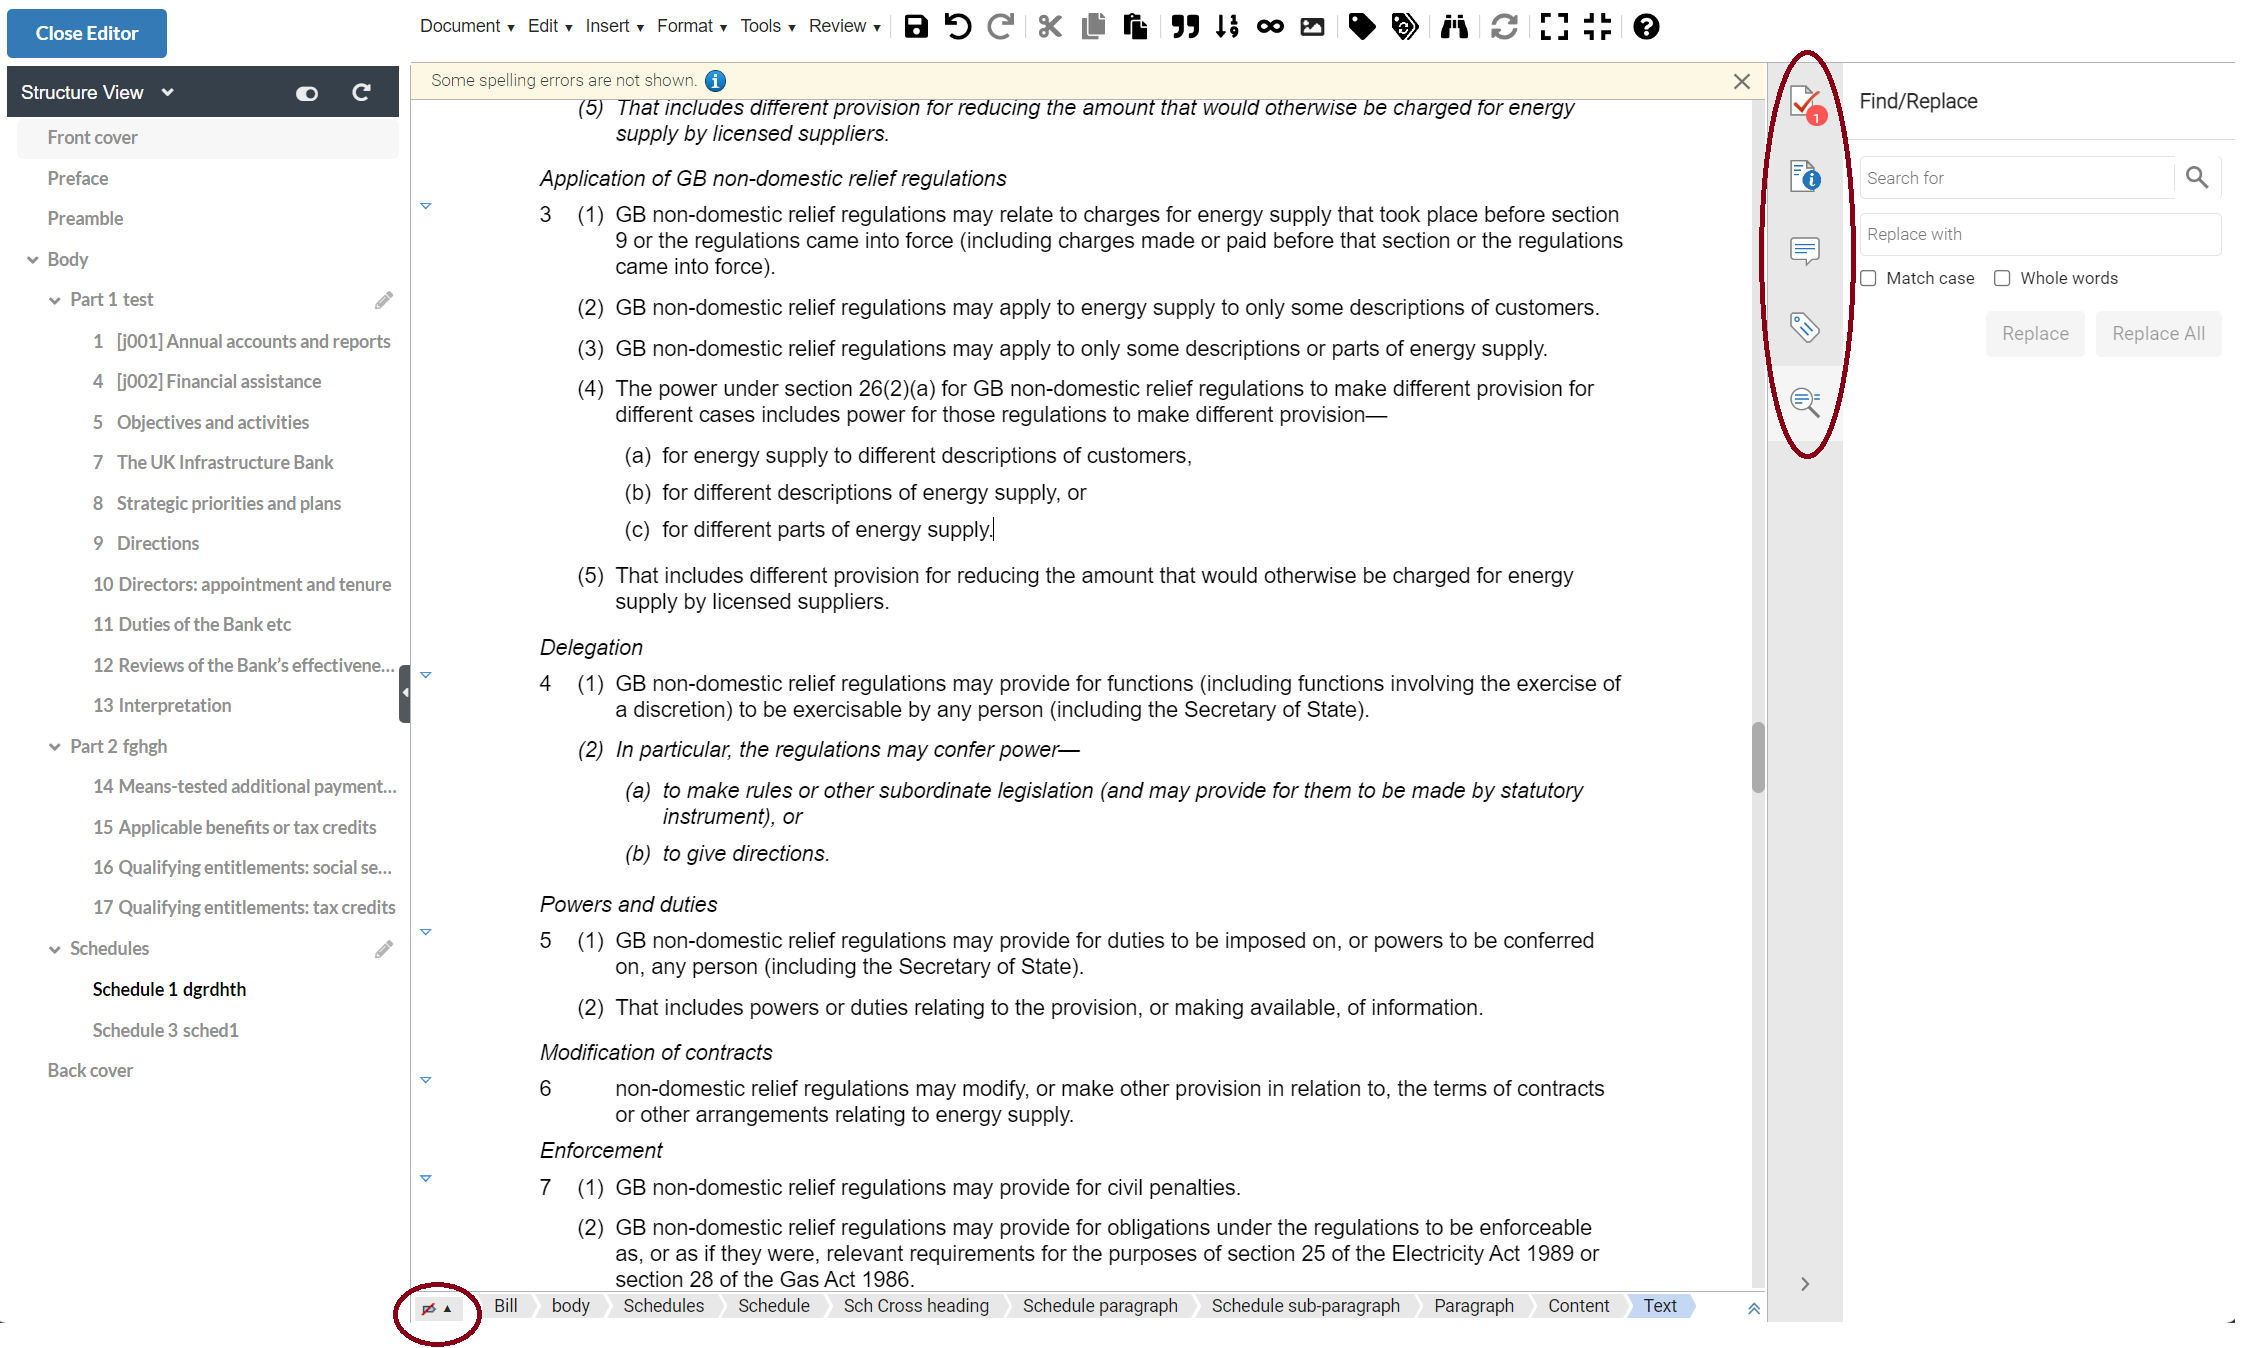Cut selection with the scissors icon
Image resolution: width=2248 pixels, height=1348 pixels.
pyautogui.click(x=1050, y=27)
